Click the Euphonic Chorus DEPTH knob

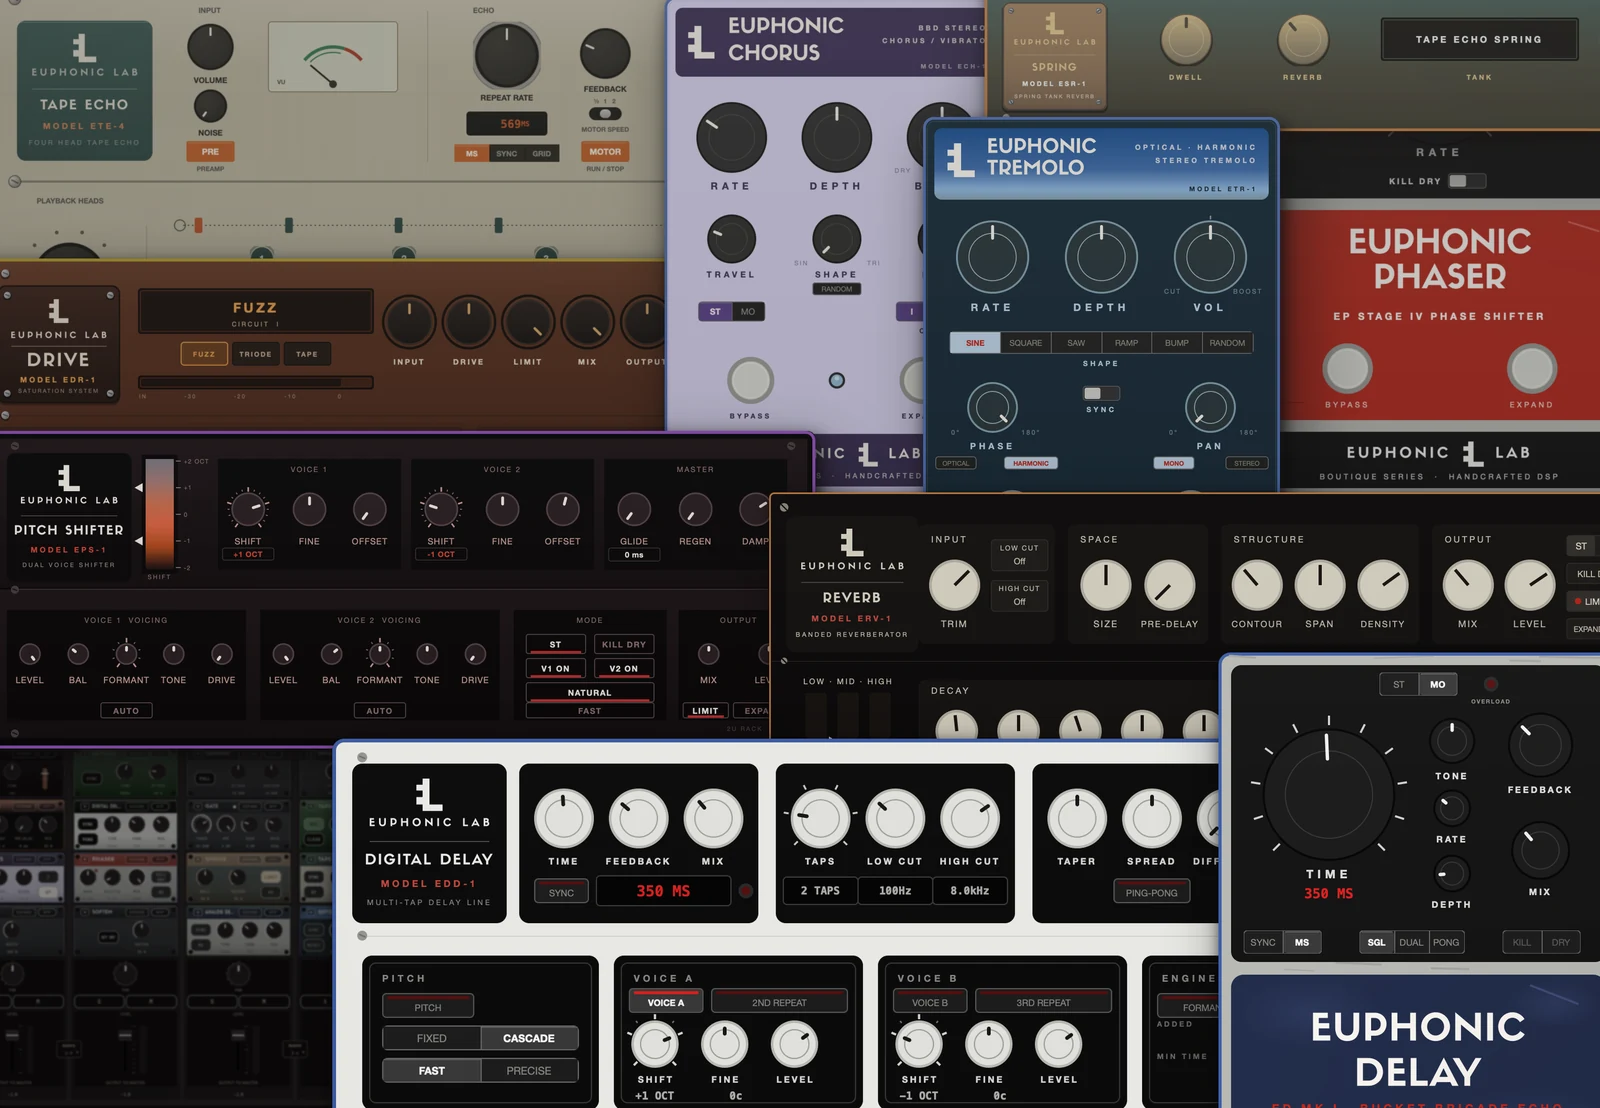[x=836, y=137]
